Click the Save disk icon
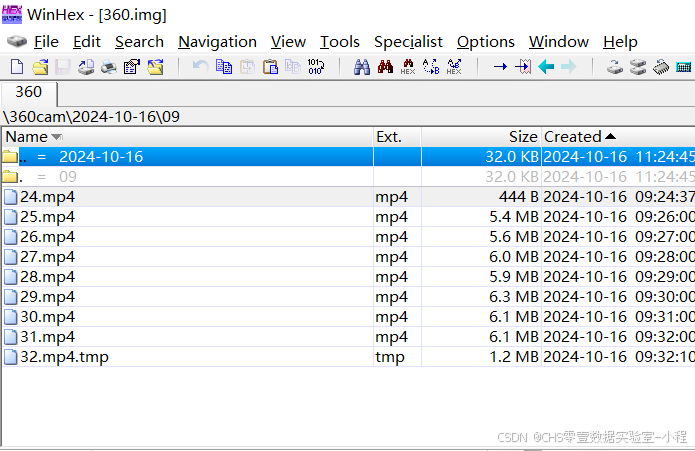 (x=62, y=67)
